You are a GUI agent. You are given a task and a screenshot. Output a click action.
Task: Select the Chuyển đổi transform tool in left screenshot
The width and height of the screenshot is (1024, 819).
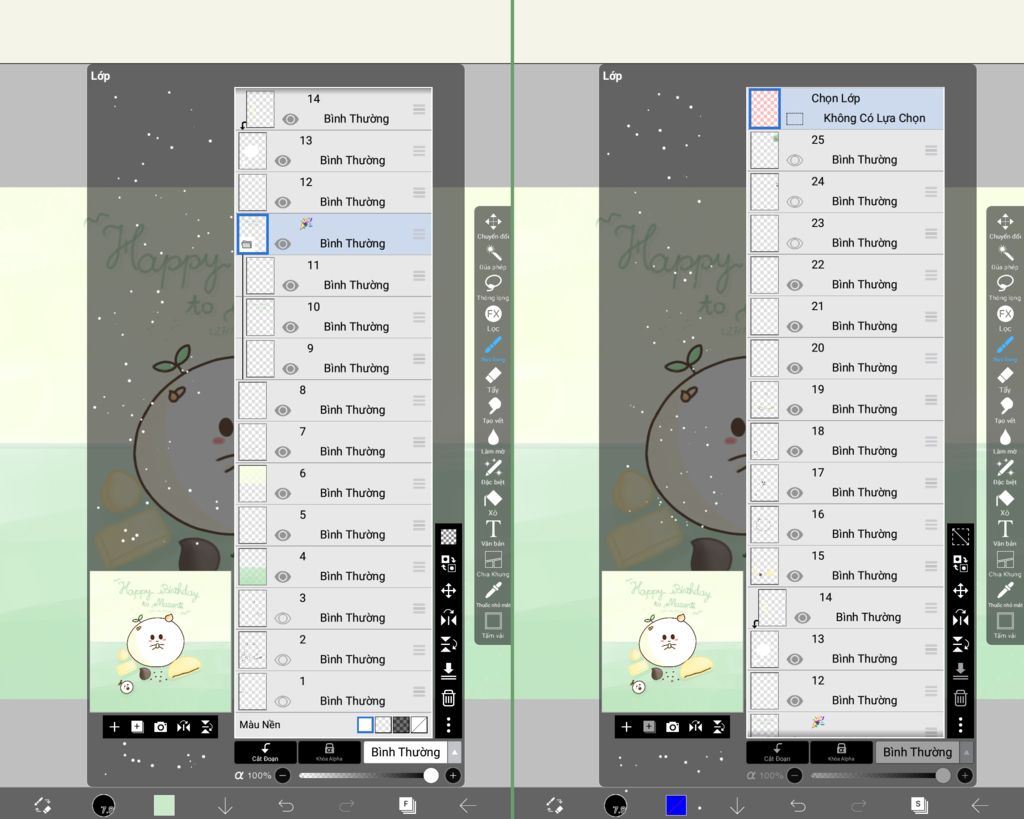(x=493, y=225)
